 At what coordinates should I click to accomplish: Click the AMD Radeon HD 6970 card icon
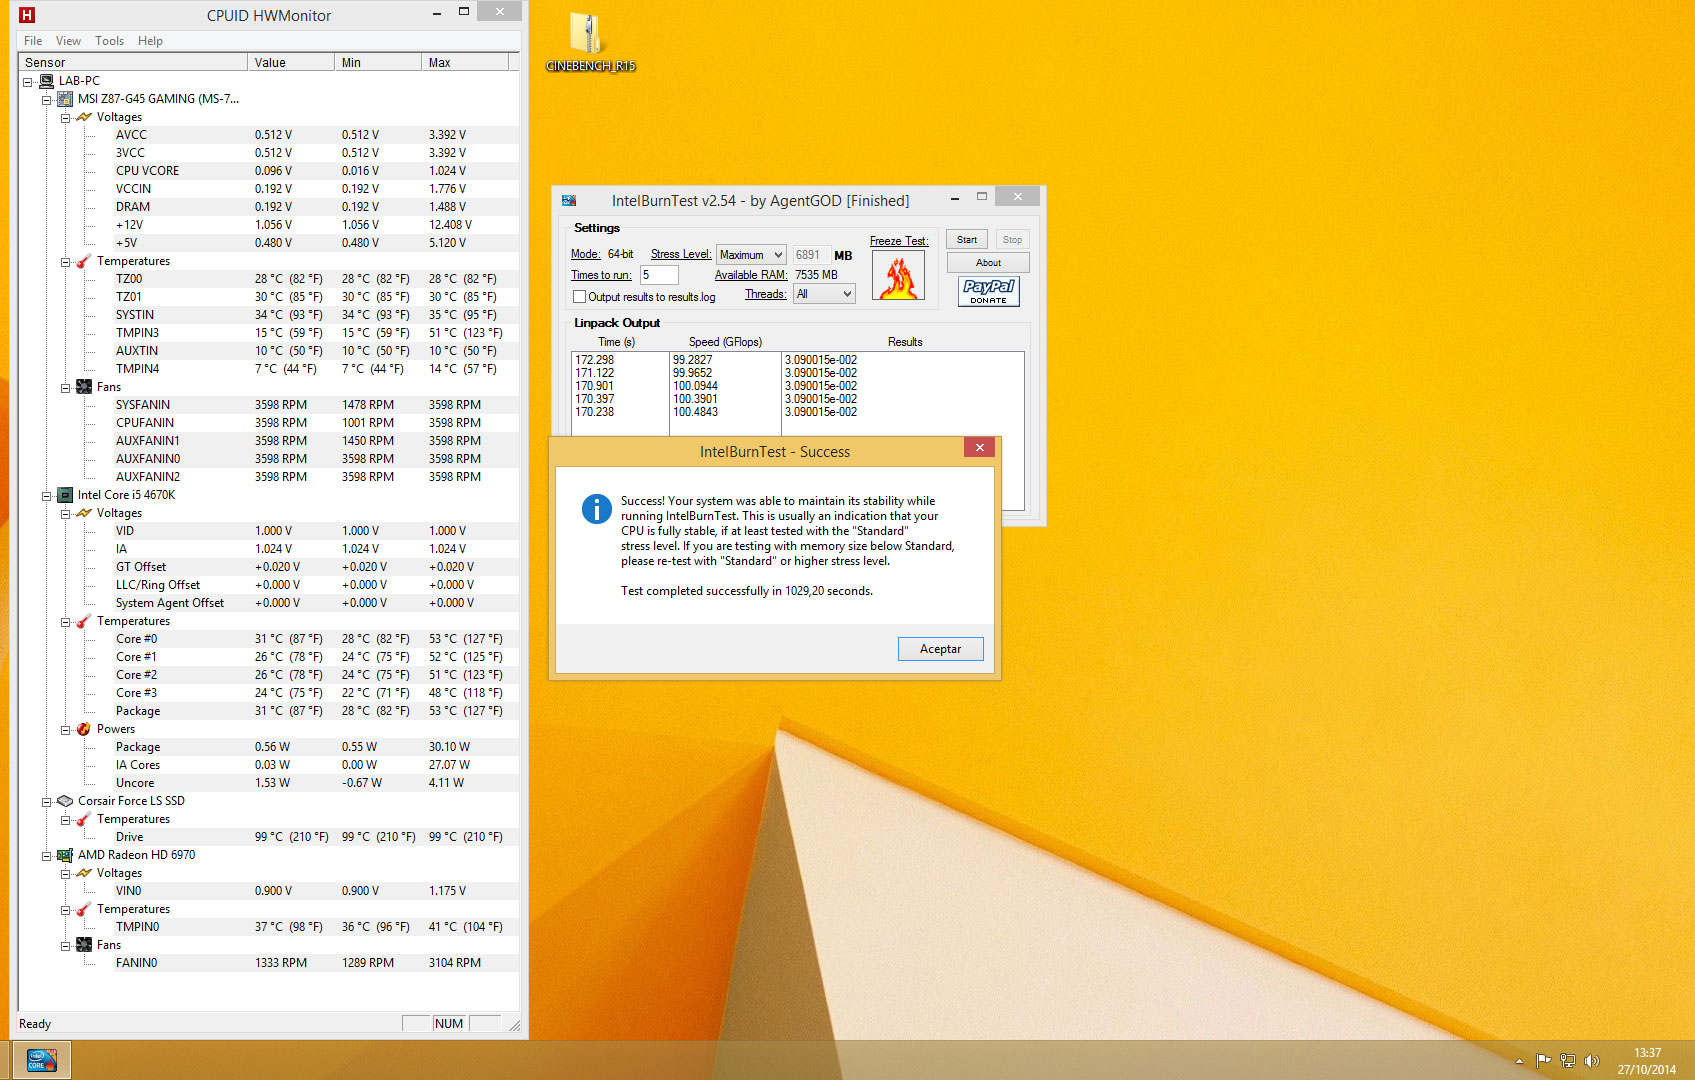[x=65, y=855]
